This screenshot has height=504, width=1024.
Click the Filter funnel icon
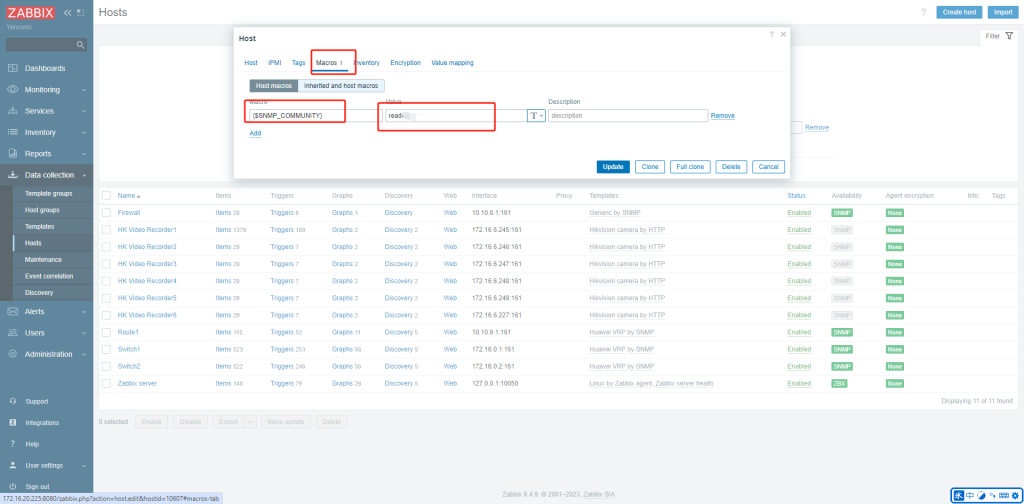point(1009,36)
